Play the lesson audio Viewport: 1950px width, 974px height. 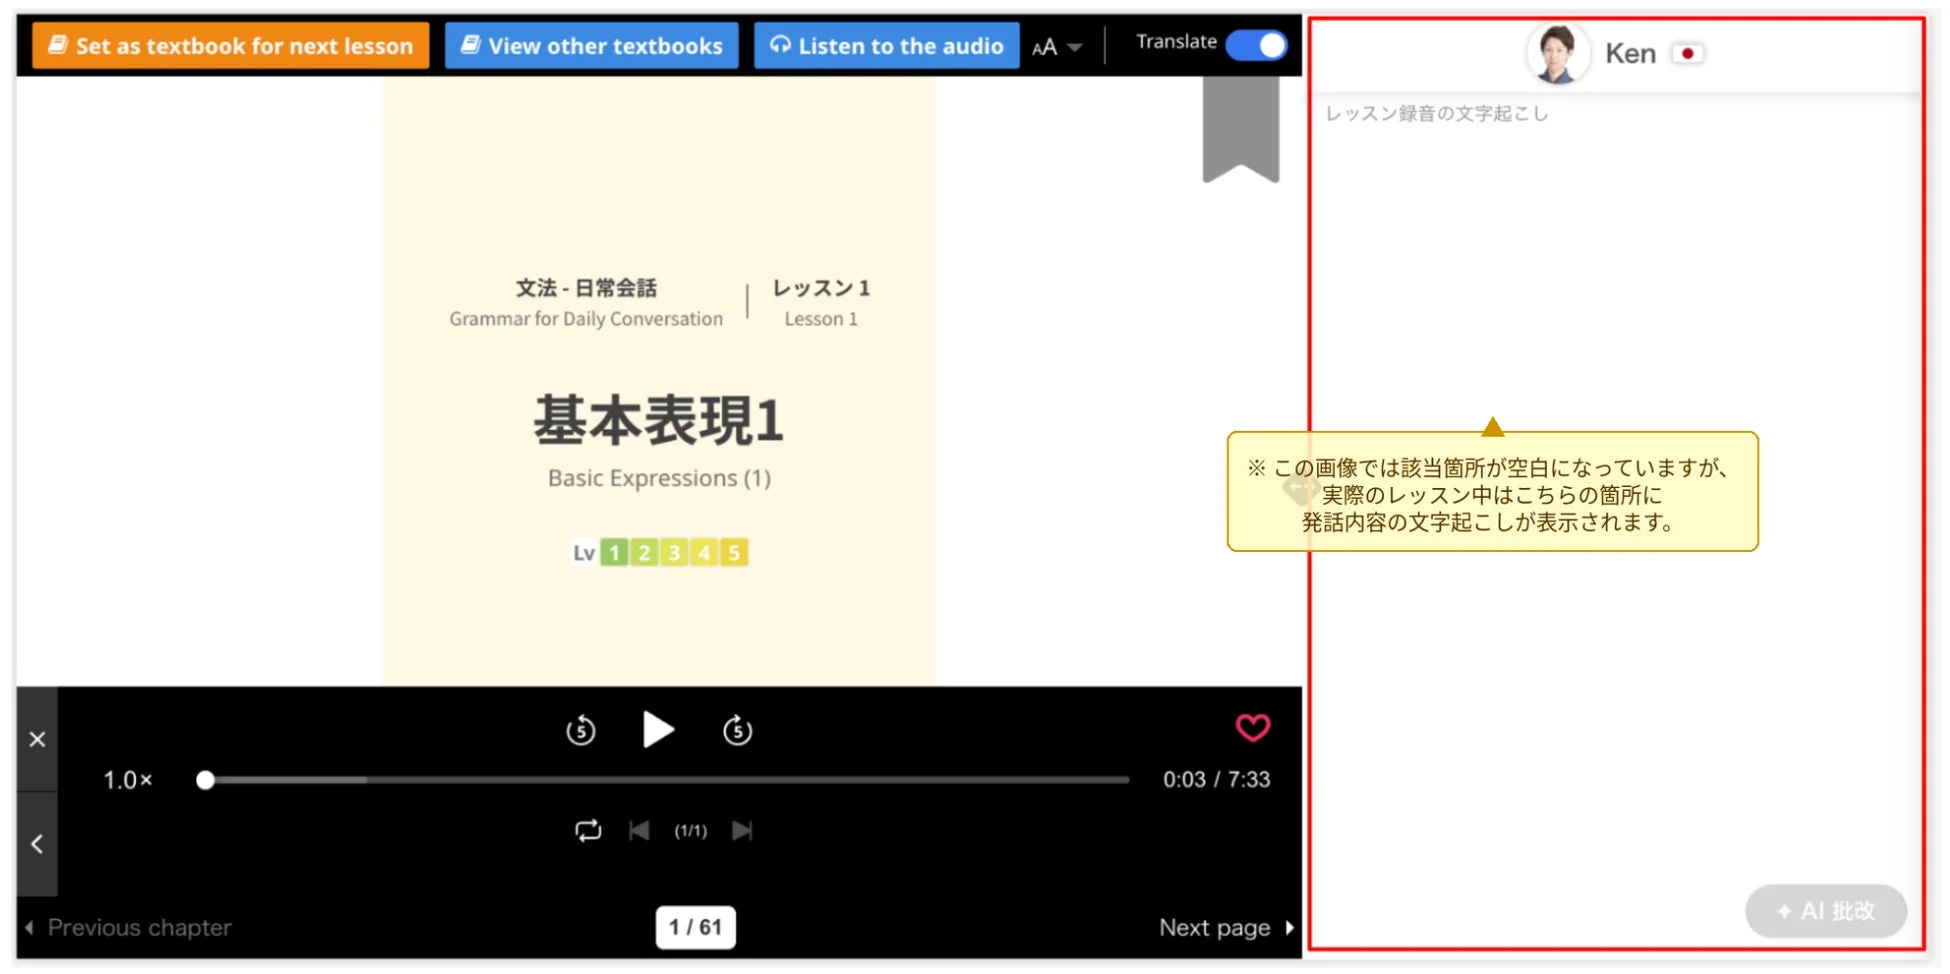tap(657, 730)
